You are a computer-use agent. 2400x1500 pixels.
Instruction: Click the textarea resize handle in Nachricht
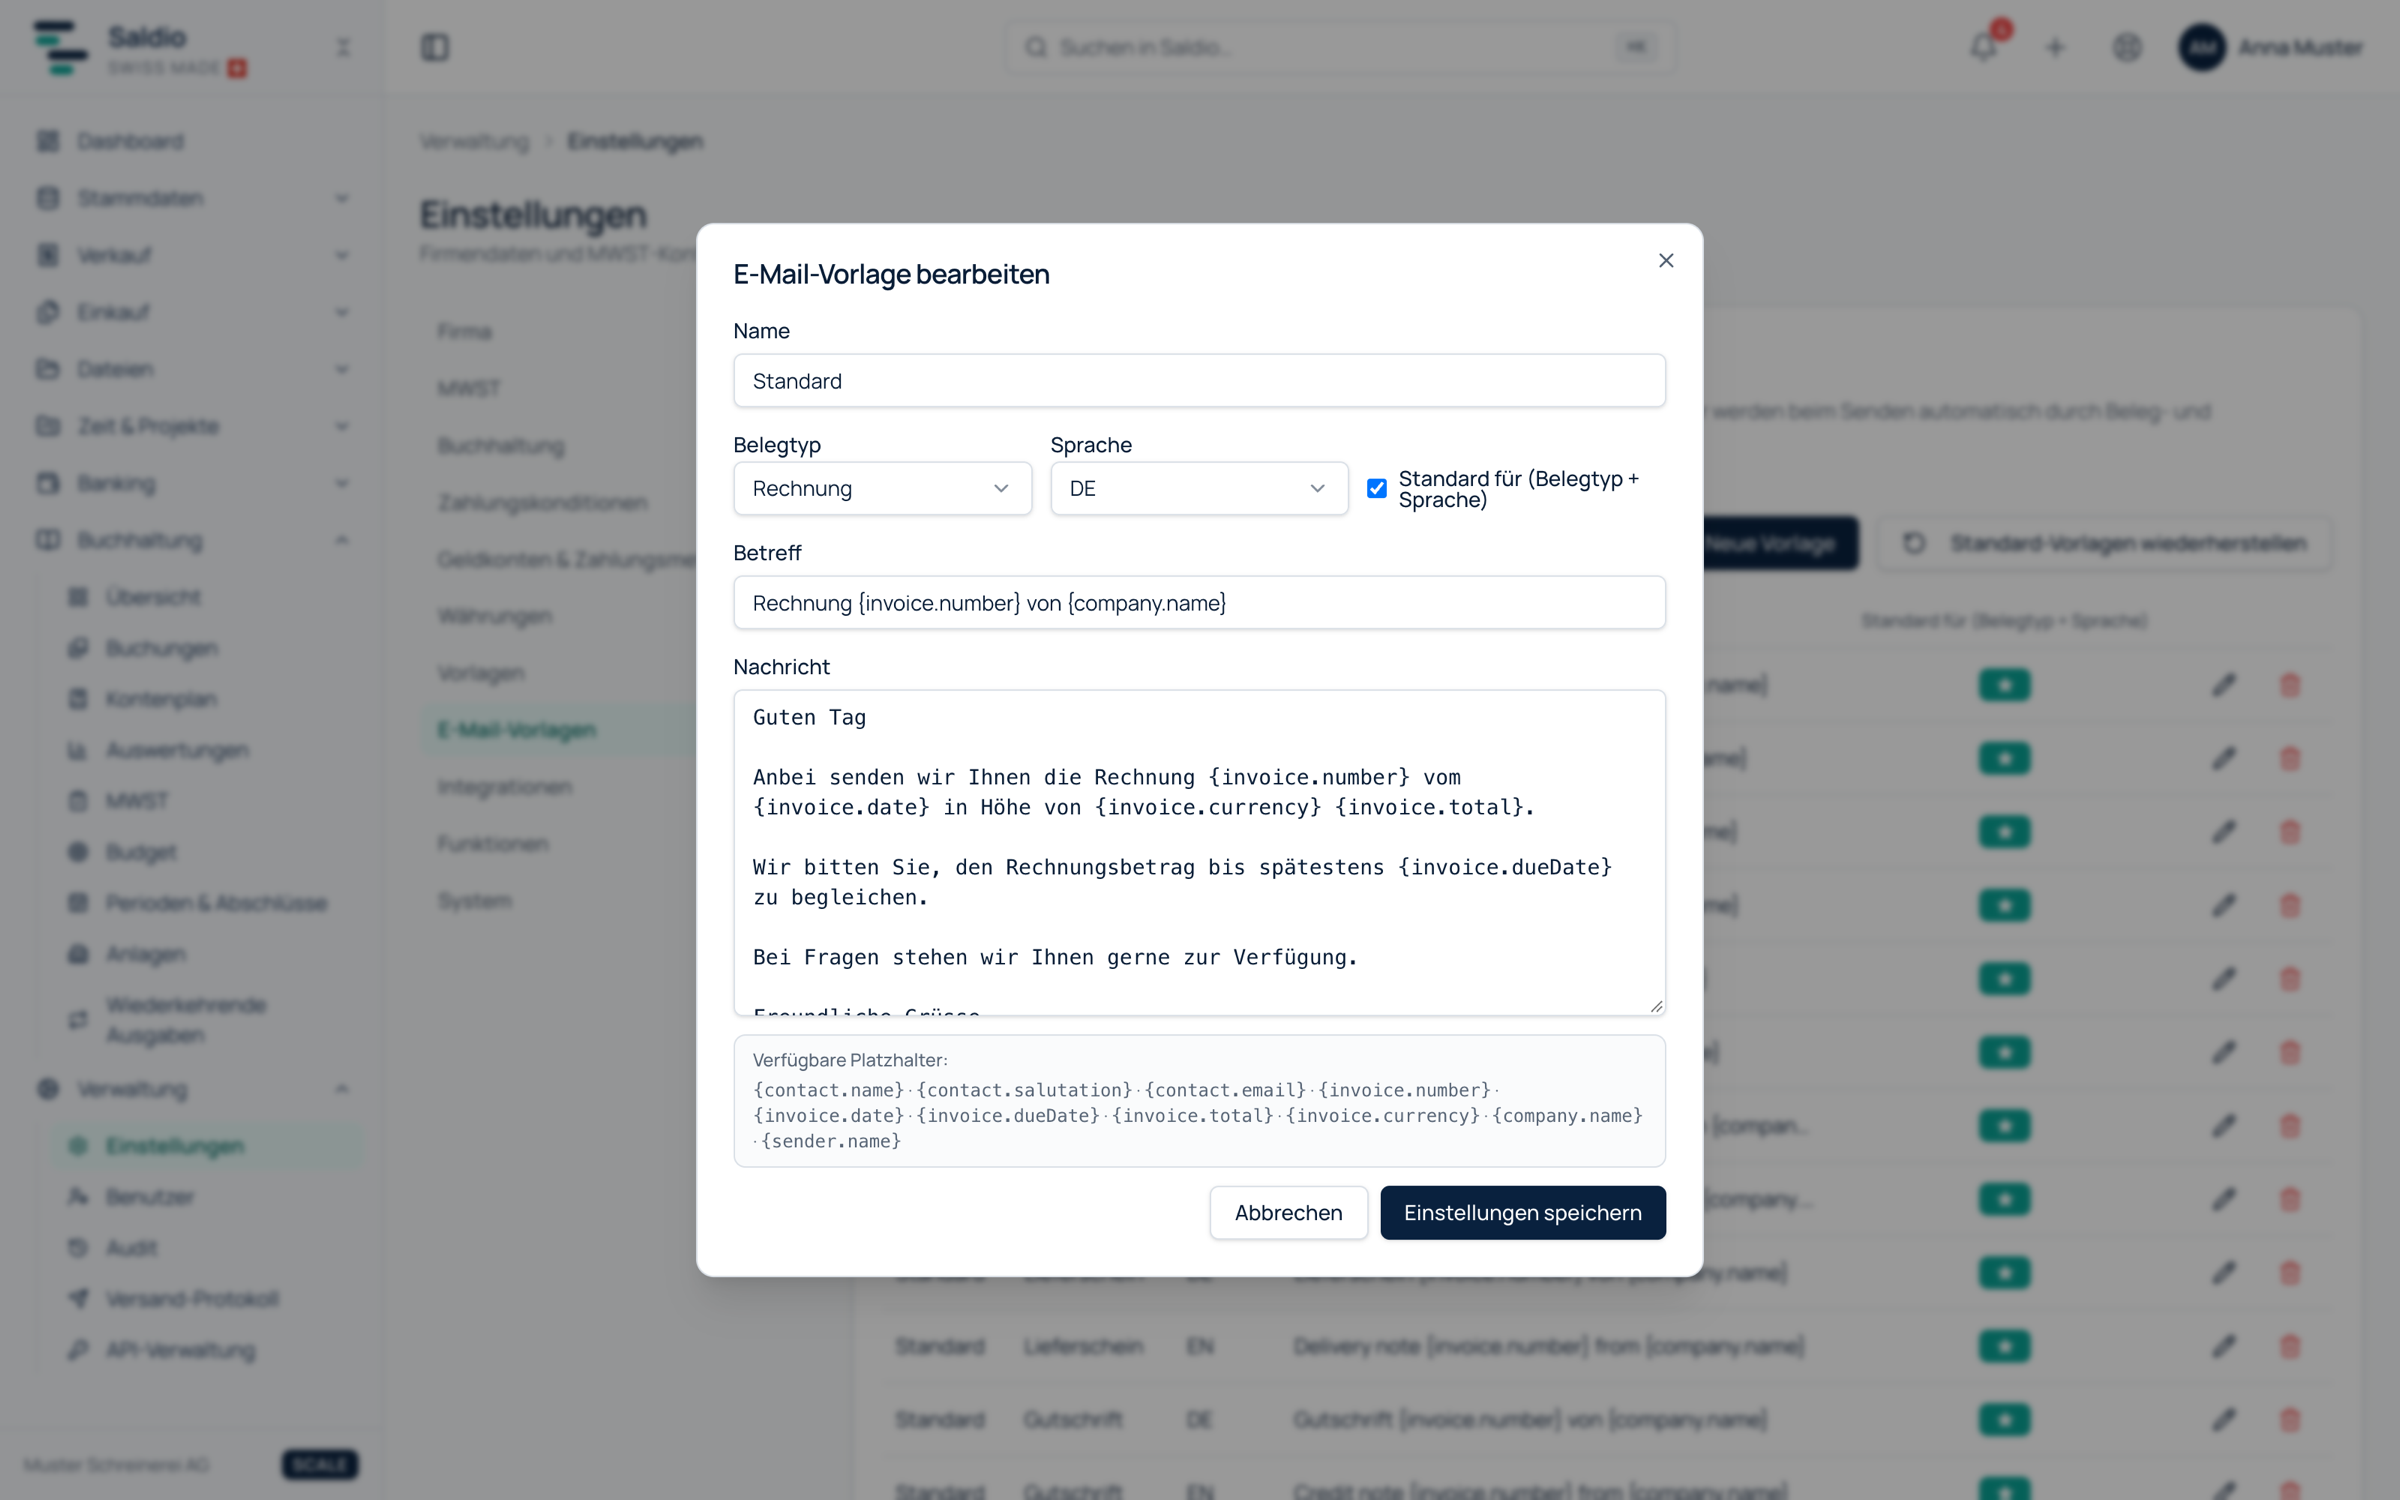pyautogui.click(x=1656, y=1006)
